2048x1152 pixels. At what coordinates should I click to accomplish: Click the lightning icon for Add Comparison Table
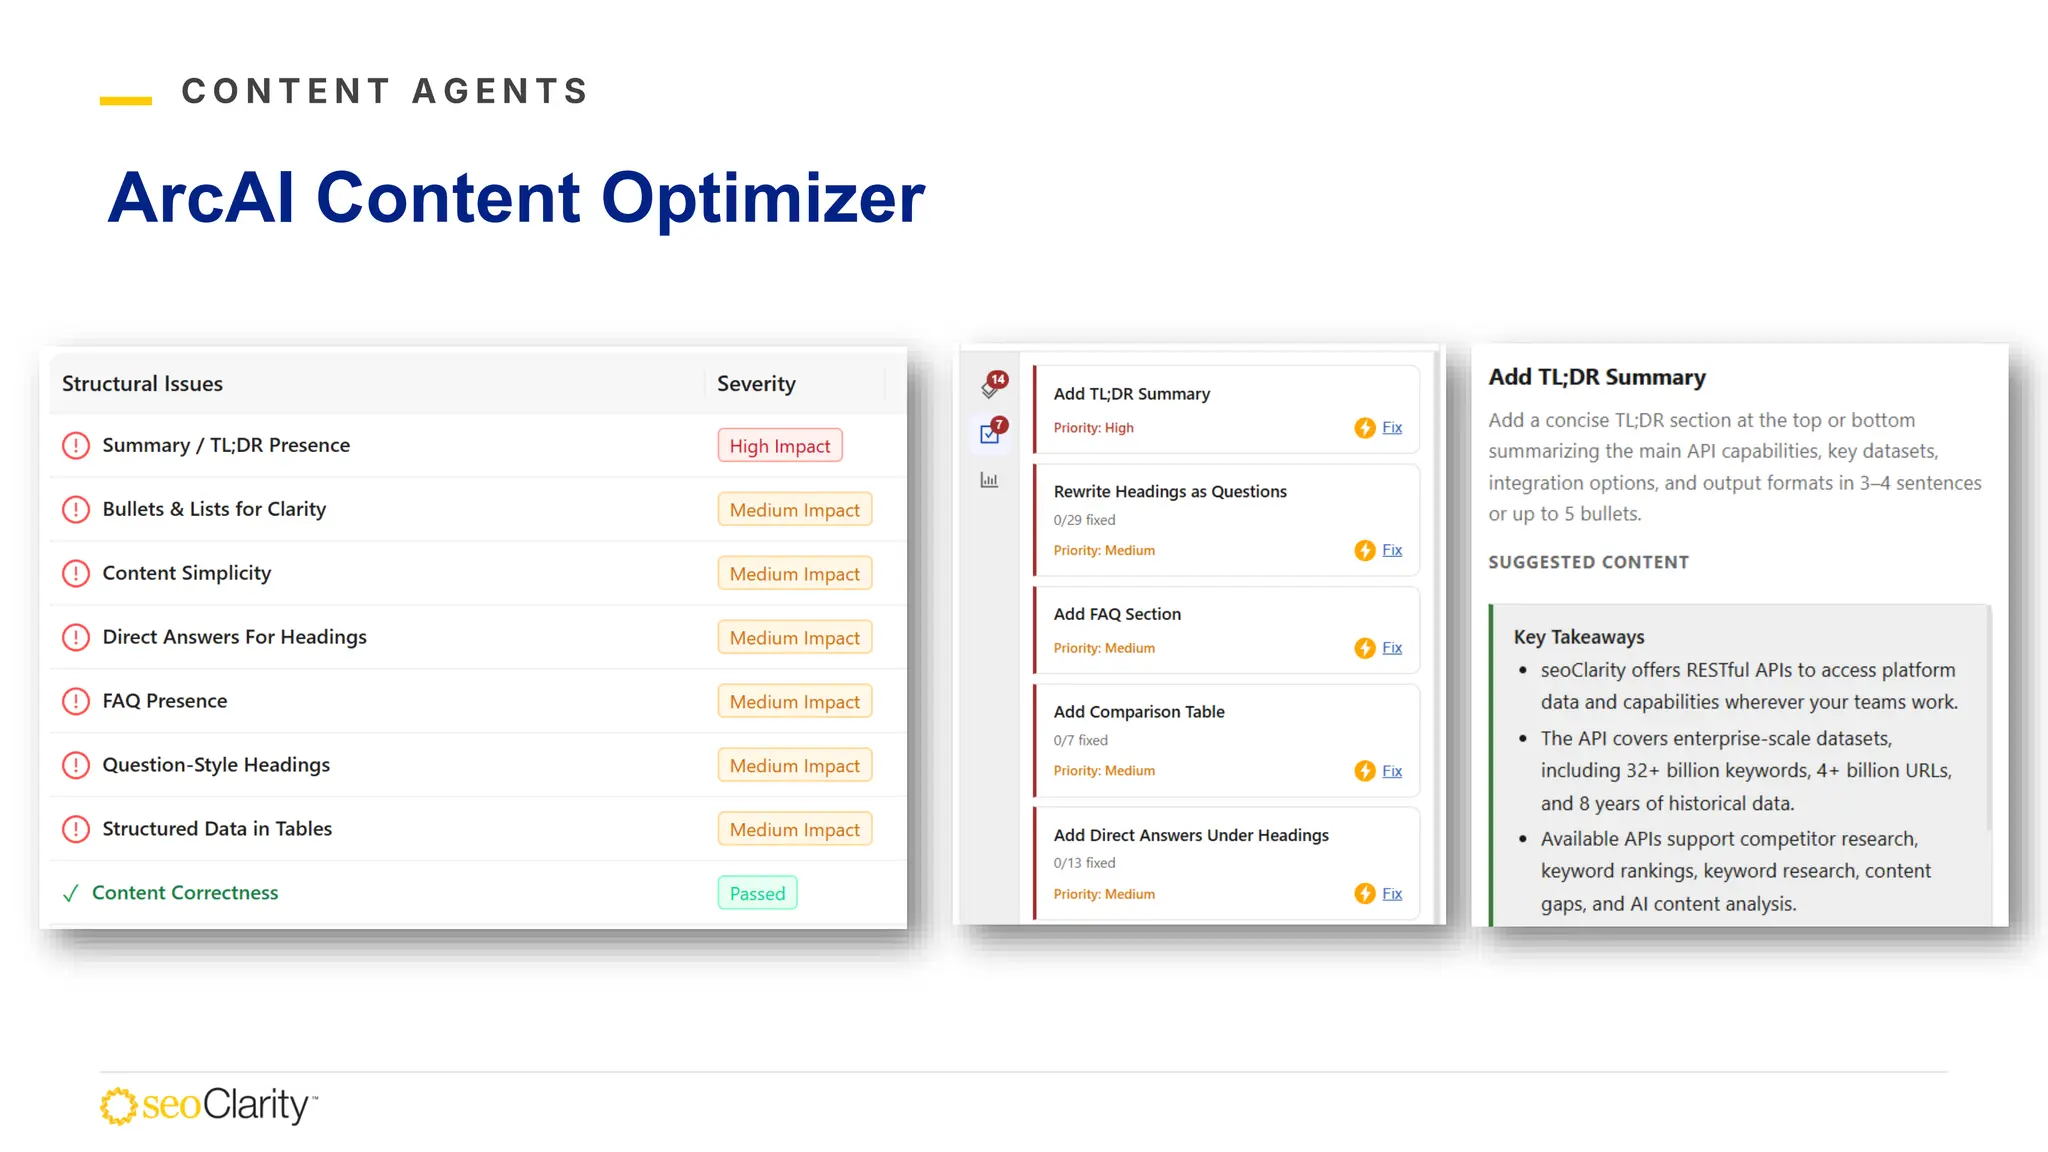click(1365, 771)
